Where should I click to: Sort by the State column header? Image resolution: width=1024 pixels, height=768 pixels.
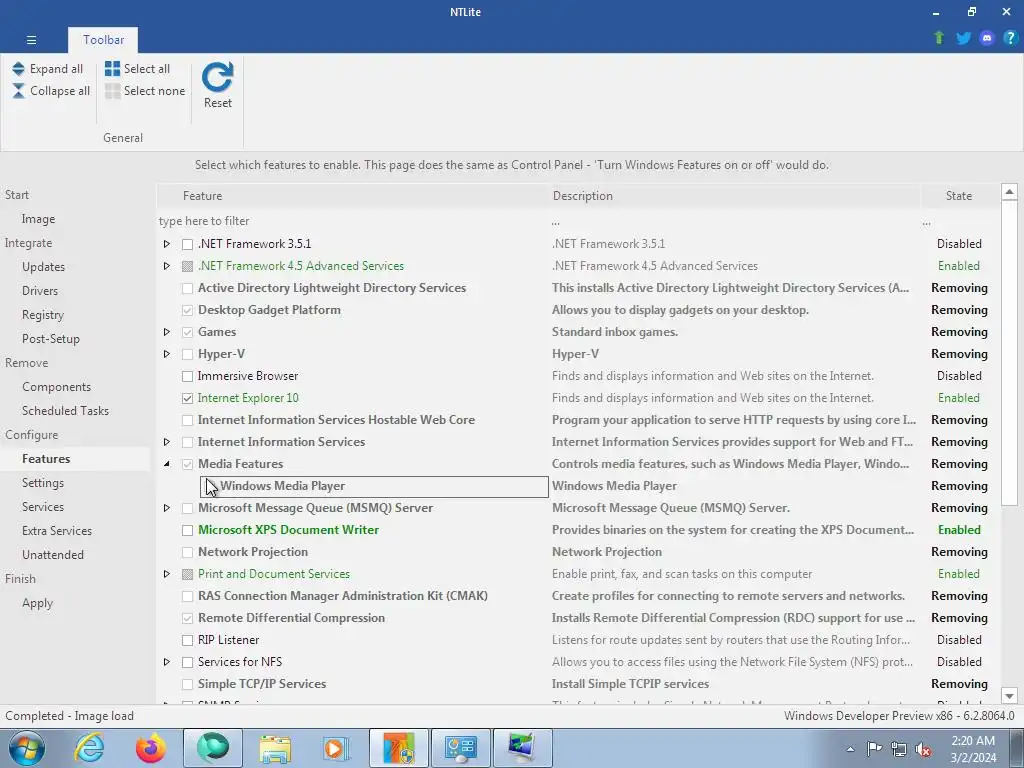pyautogui.click(x=959, y=196)
